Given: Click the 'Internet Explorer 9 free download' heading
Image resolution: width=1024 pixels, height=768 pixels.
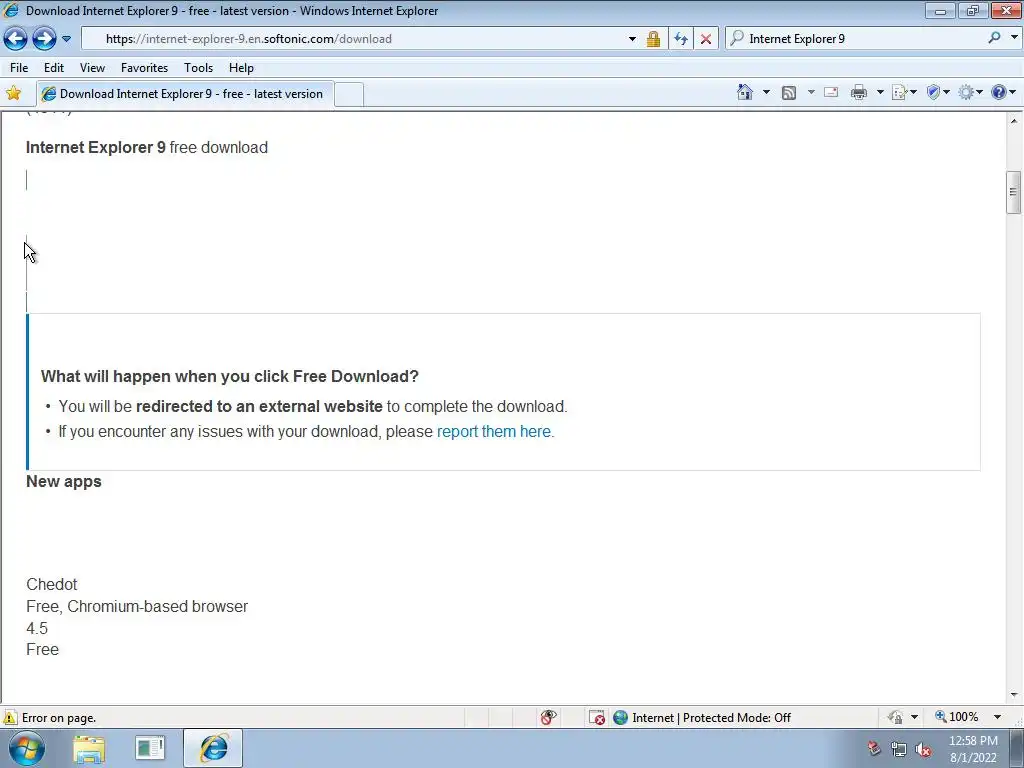Looking at the screenshot, I should 147,148.
